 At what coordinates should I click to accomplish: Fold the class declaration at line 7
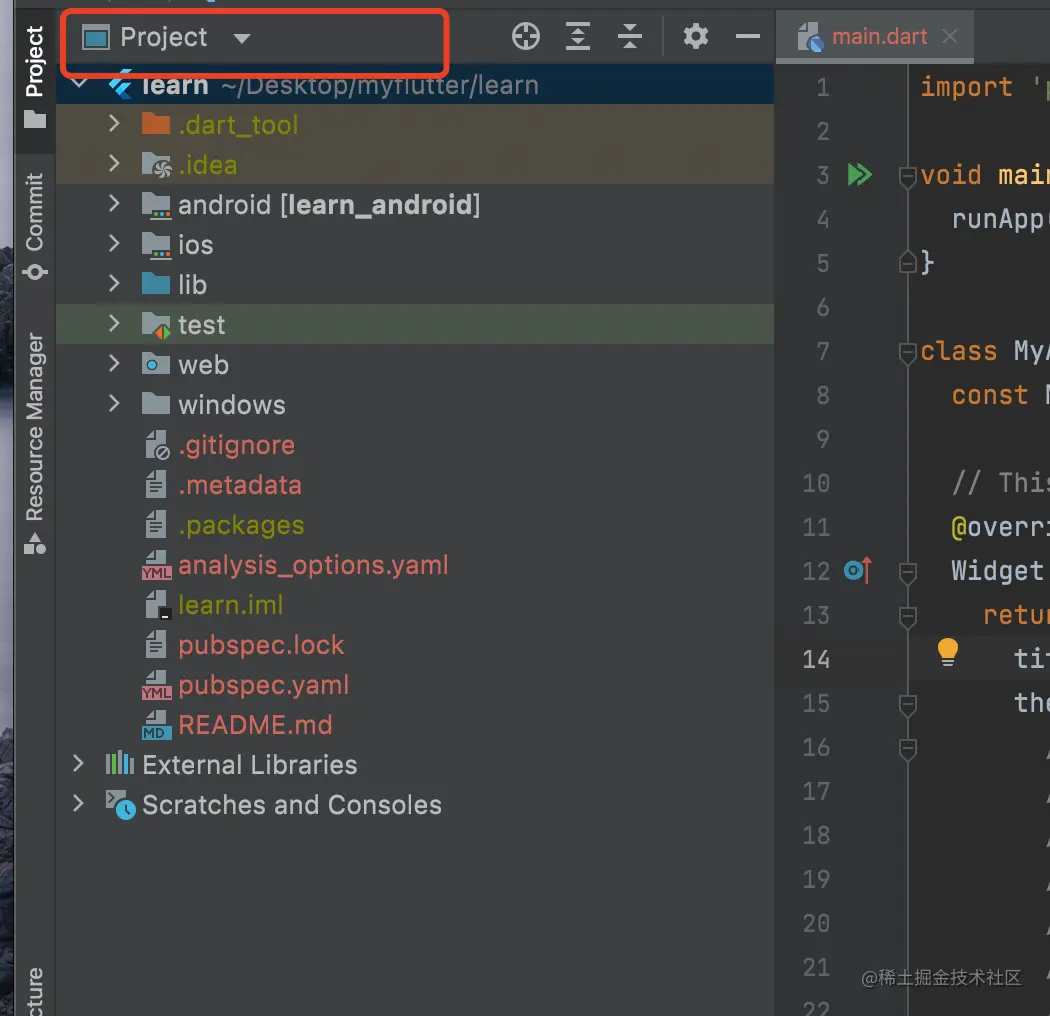[x=907, y=354]
